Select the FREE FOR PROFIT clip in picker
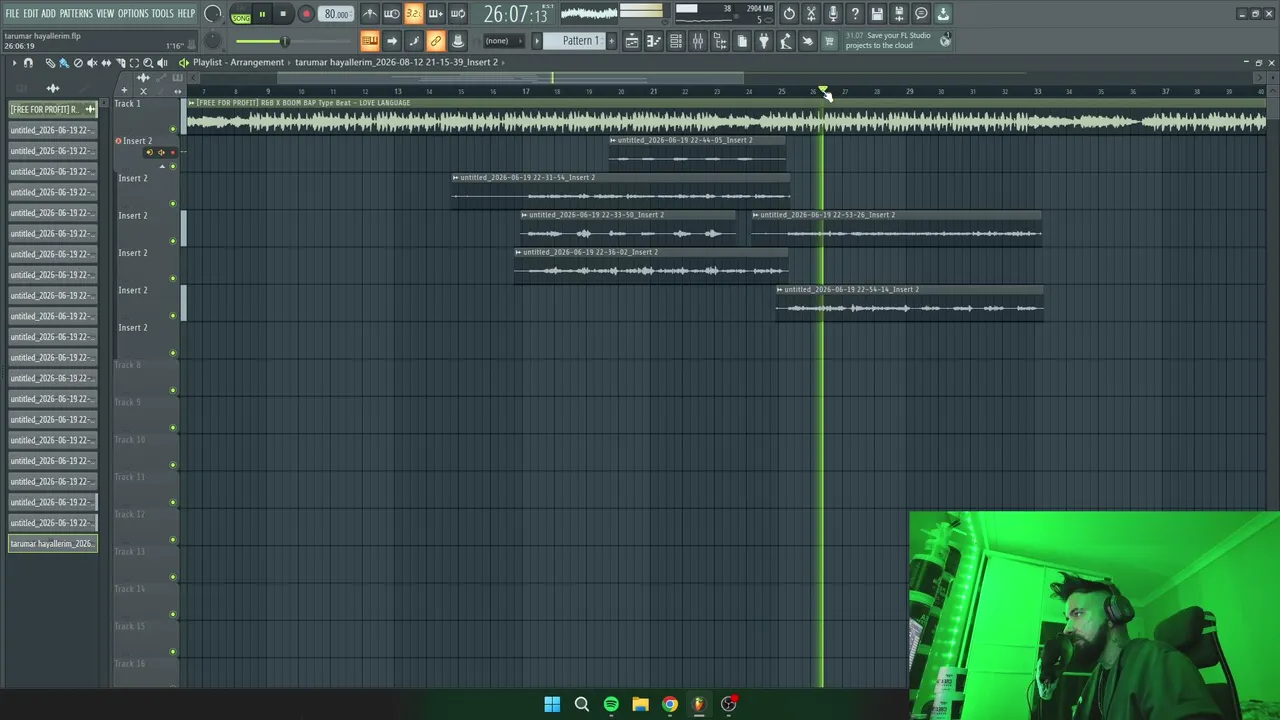This screenshot has height=720, width=1280. [x=53, y=109]
